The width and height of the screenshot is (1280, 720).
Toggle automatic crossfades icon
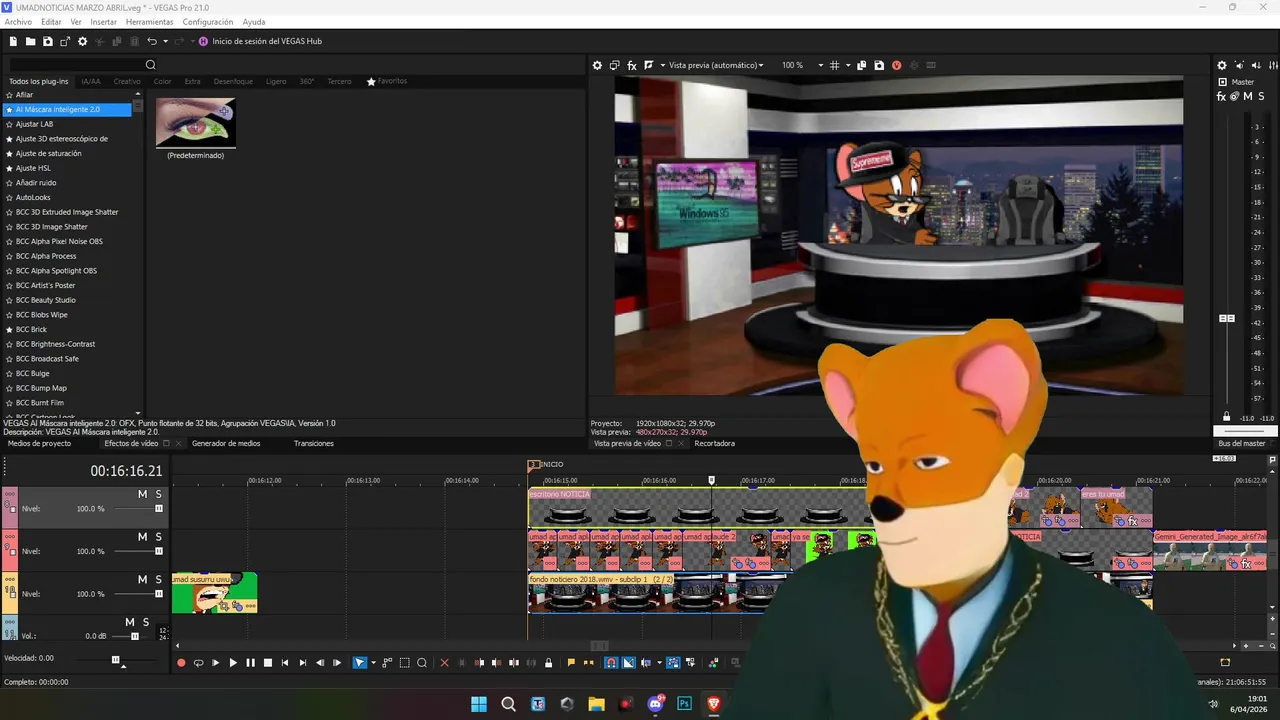pyautogui.click(x=628, y=662)
